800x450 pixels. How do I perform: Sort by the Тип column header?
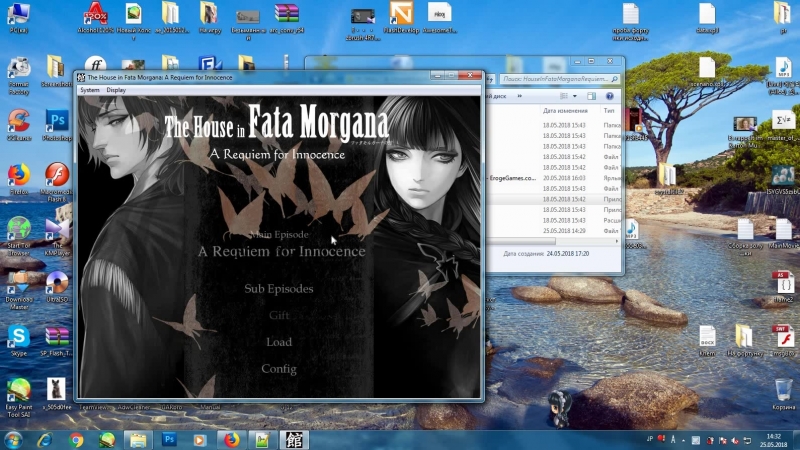(x=610, y=111)
